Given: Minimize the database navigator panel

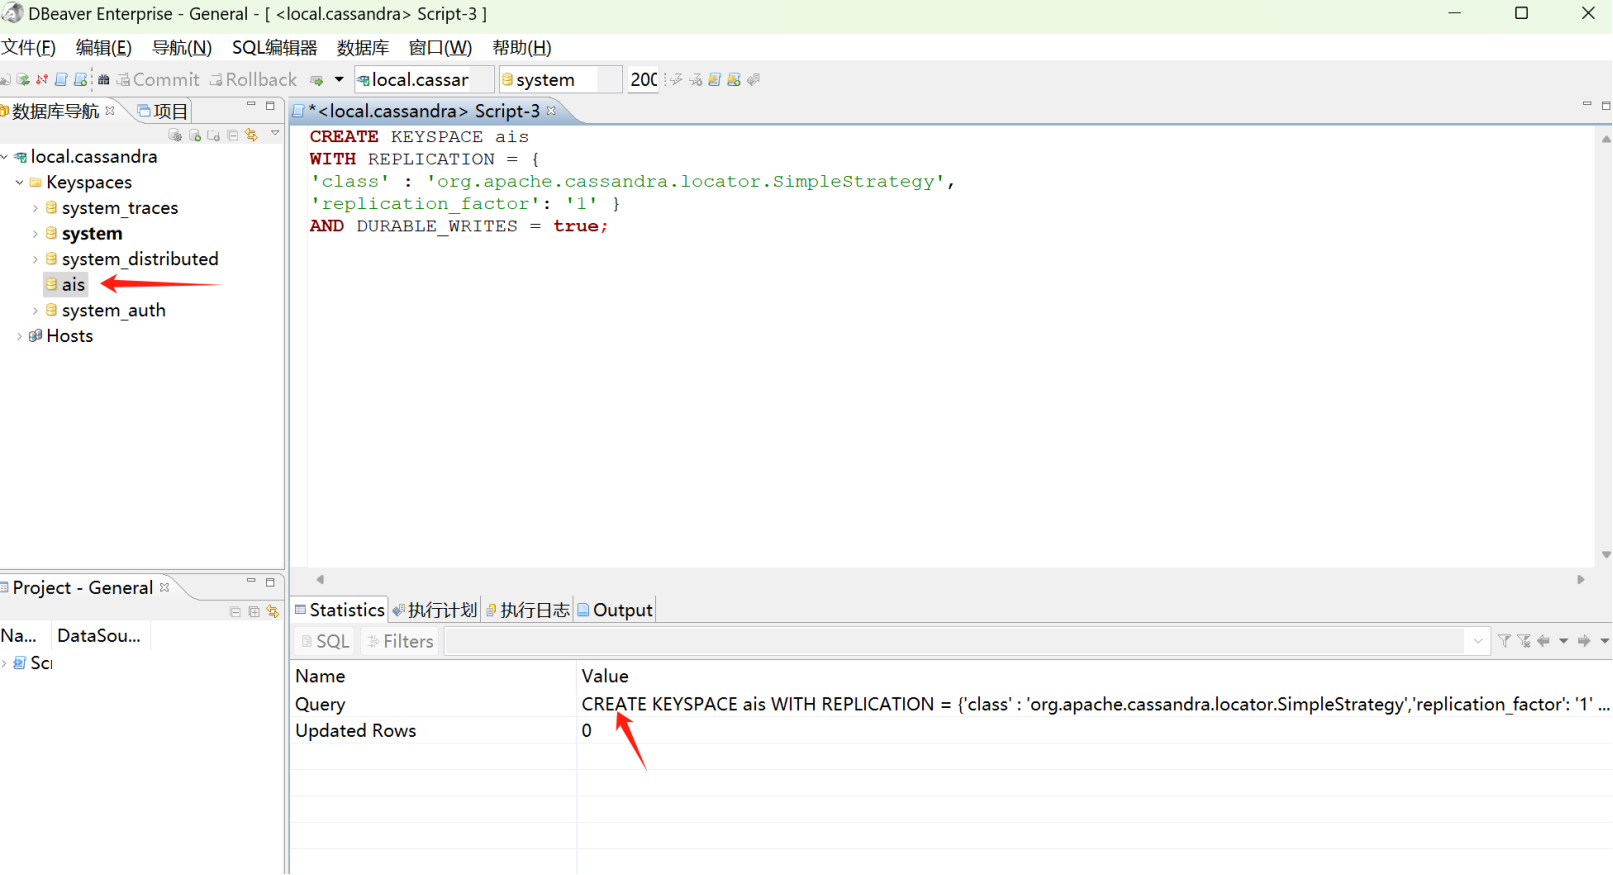Looking at the screenshot, I should coord(251,104).
